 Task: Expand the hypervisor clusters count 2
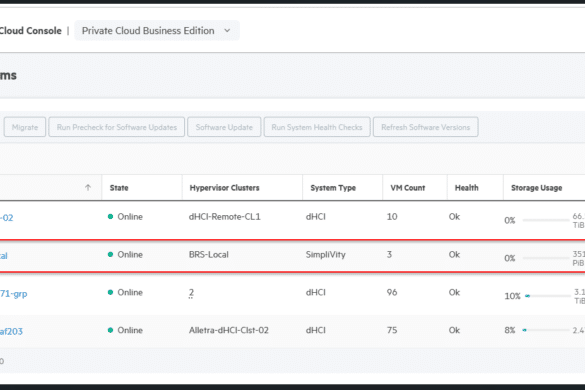click(191, 293)
